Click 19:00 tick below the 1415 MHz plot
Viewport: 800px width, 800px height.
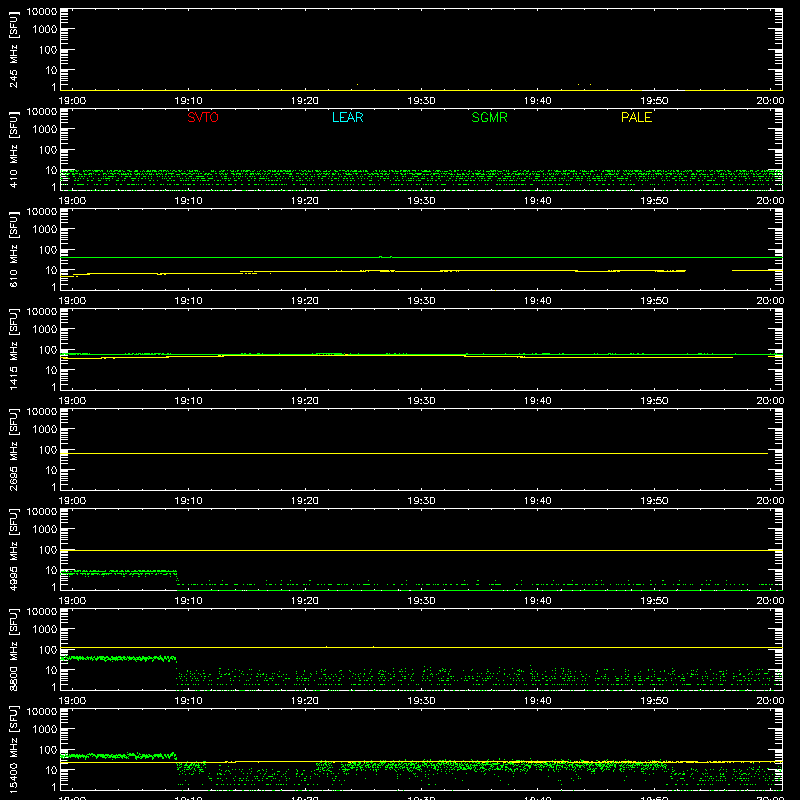(72, 401)
